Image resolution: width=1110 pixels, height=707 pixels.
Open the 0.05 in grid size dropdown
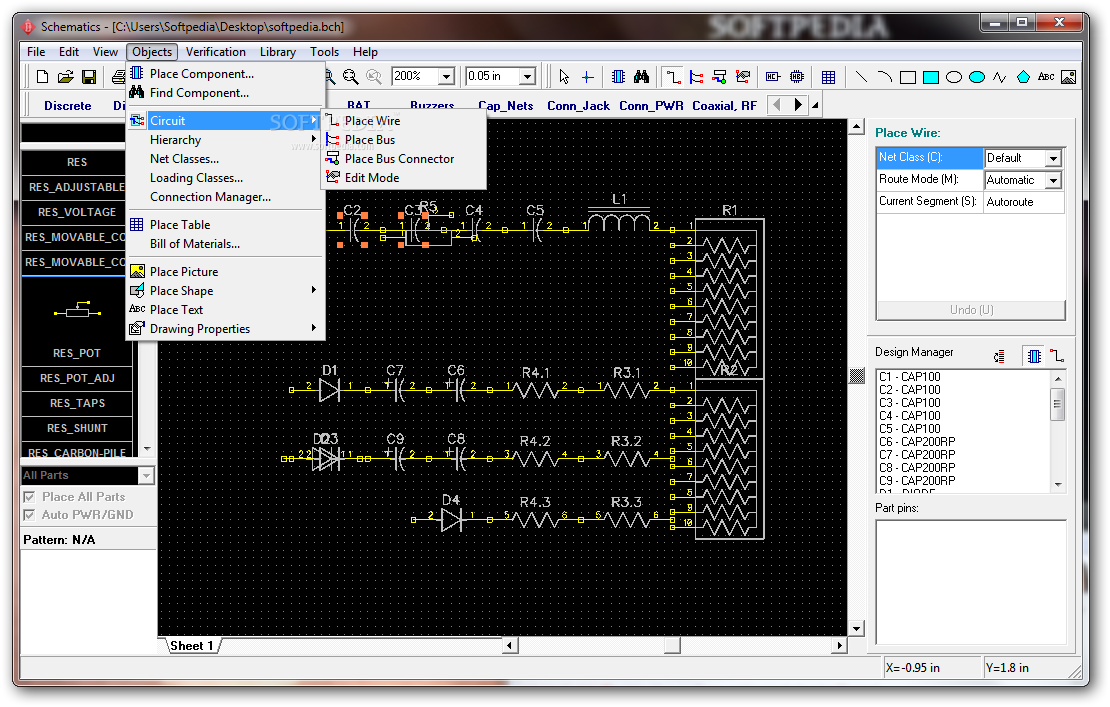527,76
